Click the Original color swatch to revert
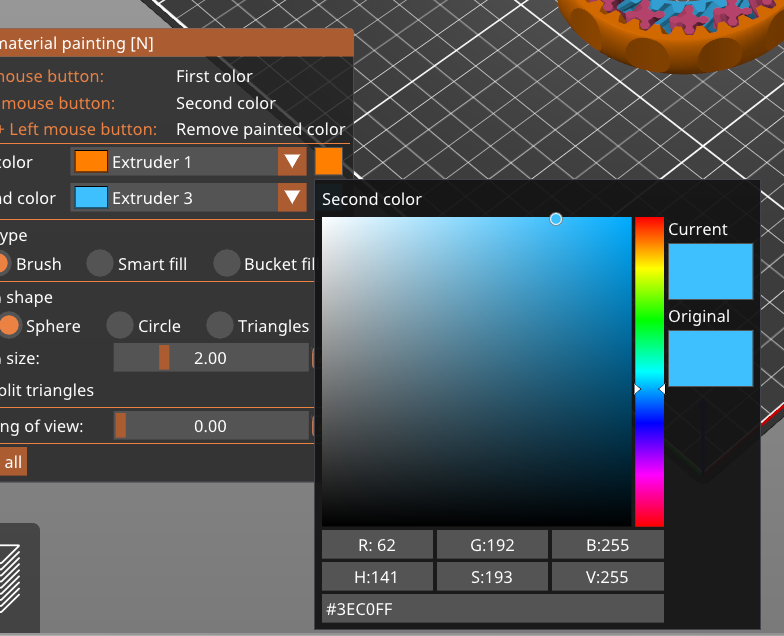 click(x=710, y=359)
